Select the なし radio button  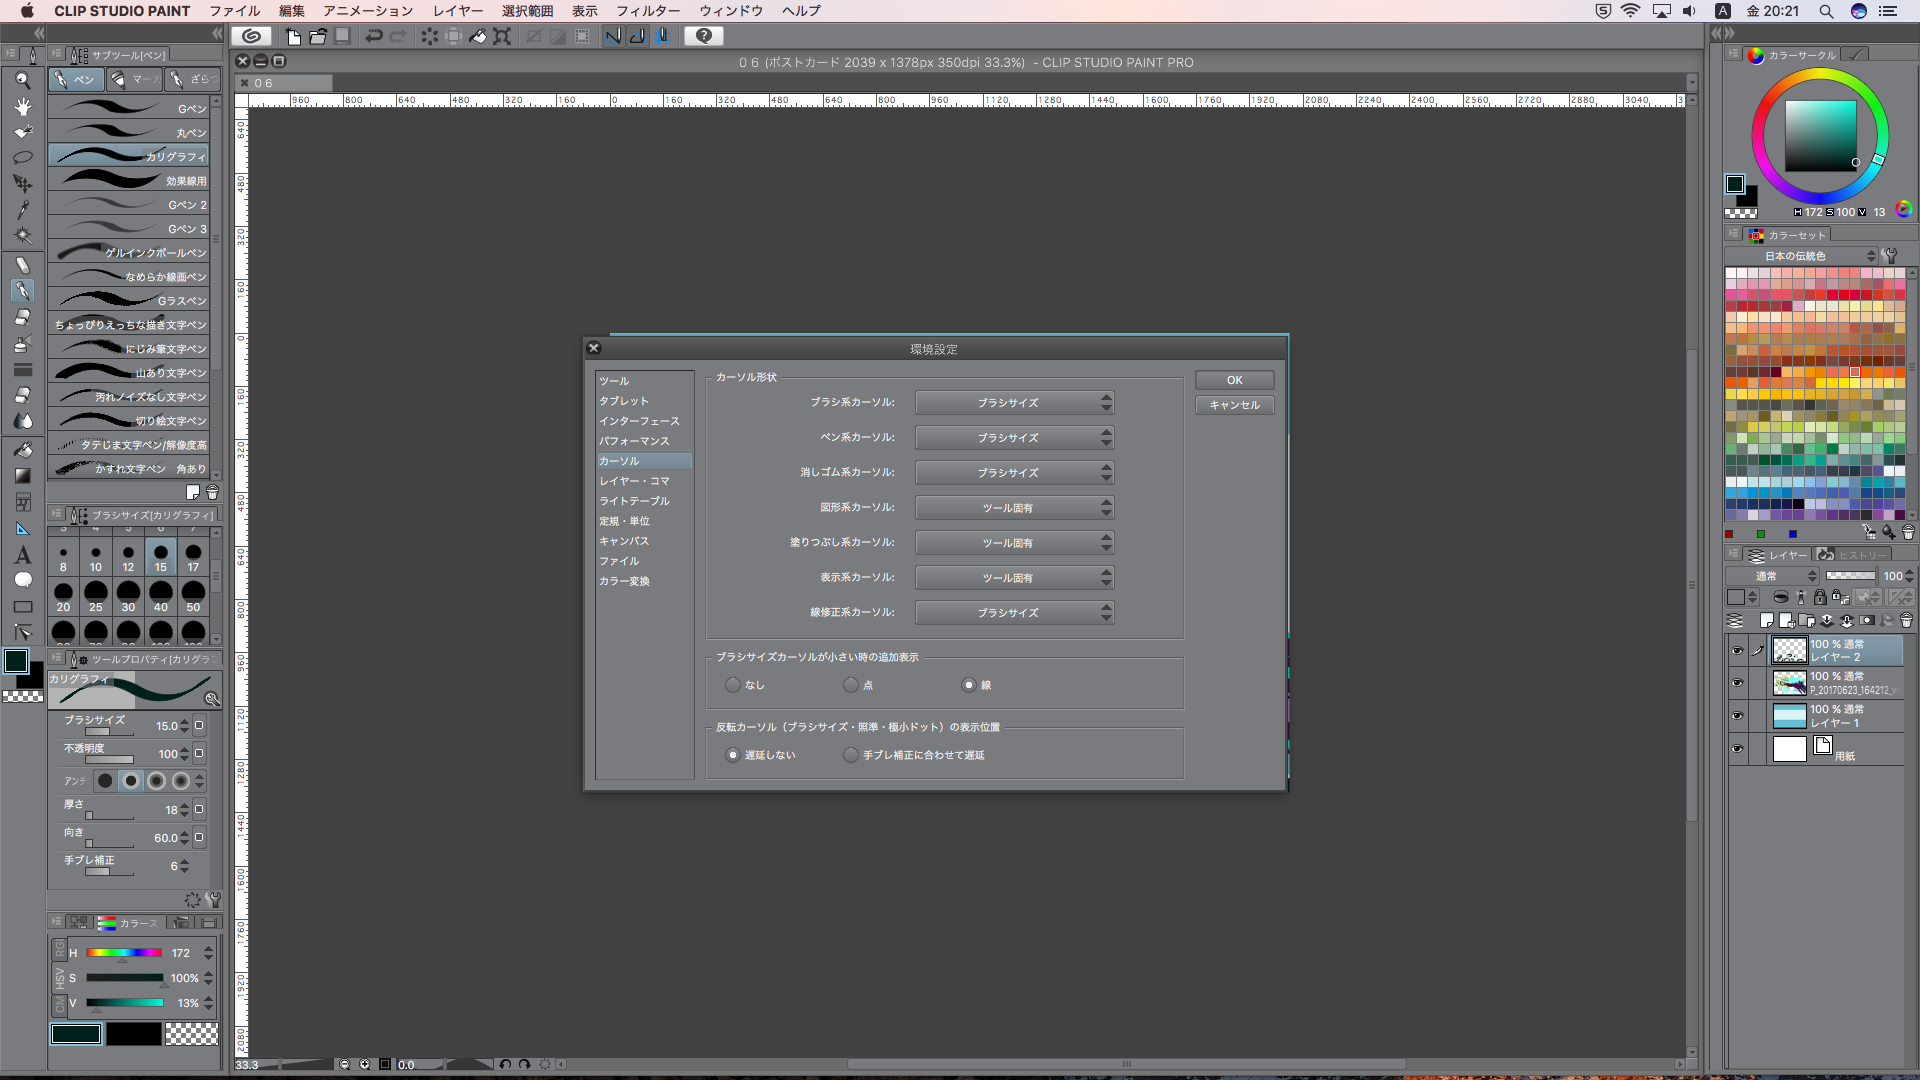(x=733, y=685)
